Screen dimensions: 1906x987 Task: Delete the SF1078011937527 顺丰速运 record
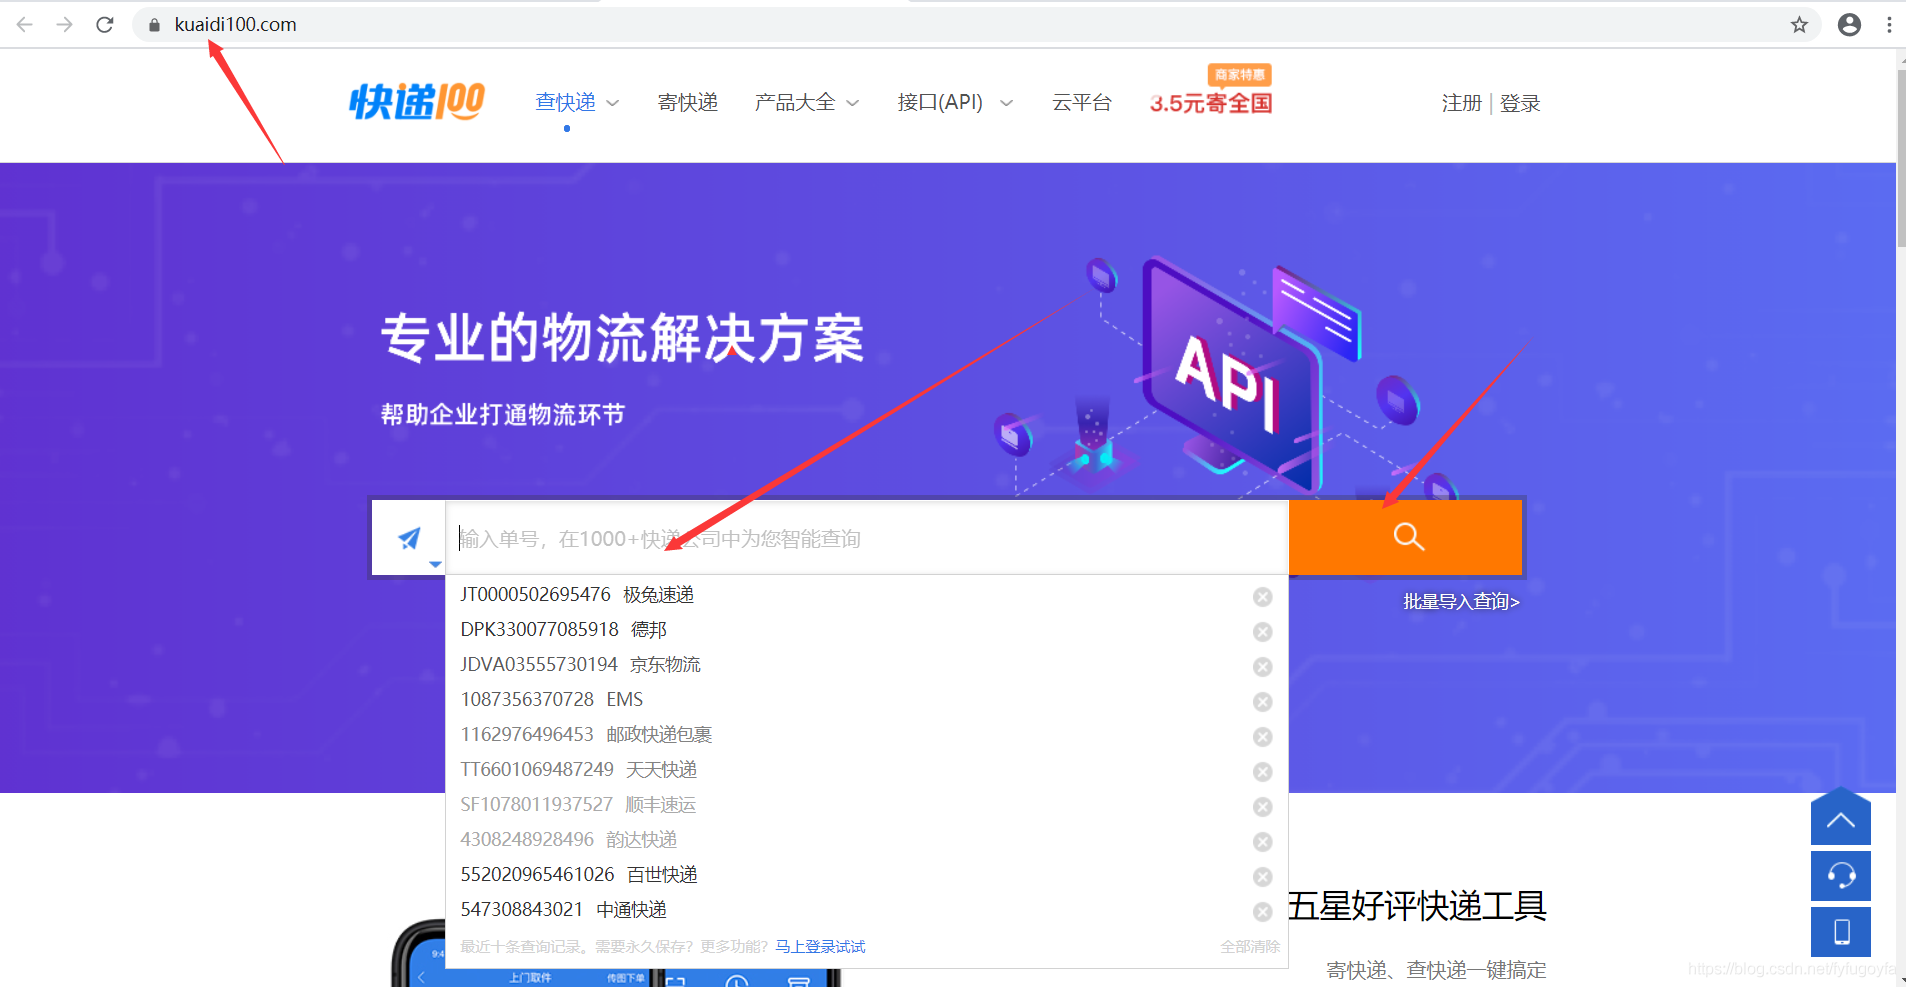pyautogui.click(x=1263, y=807)
